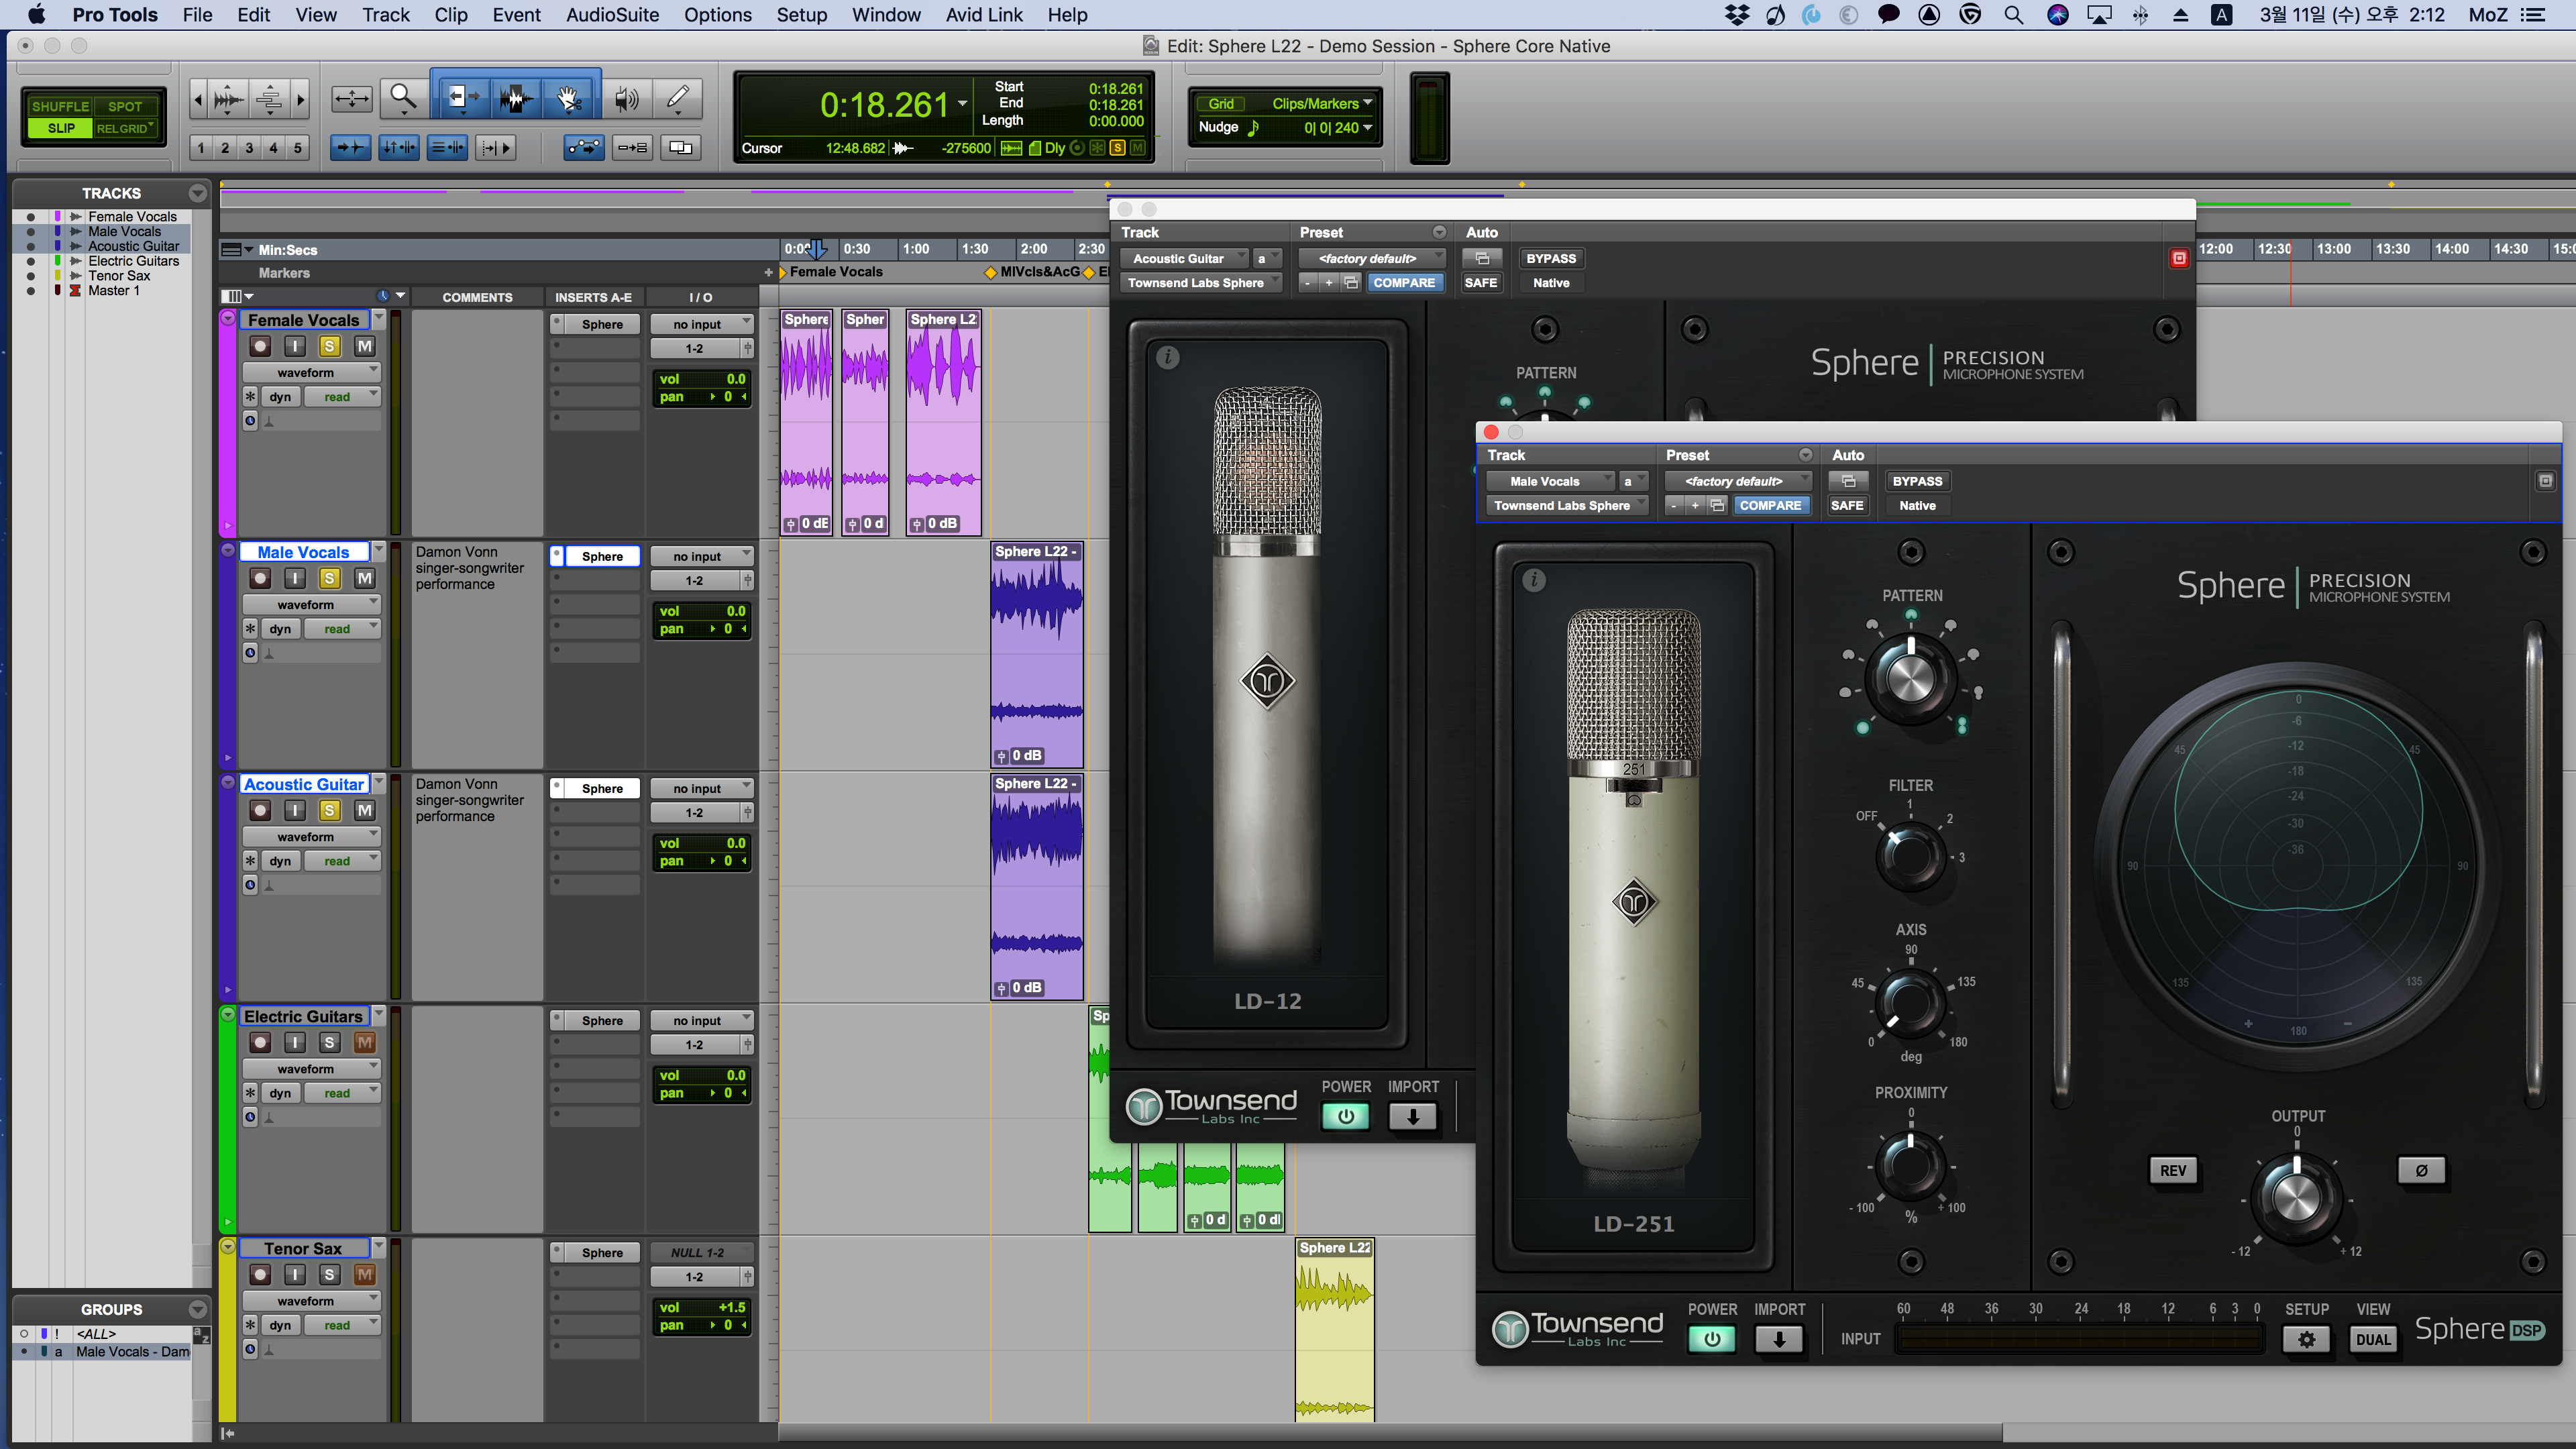Select the Selector waveform tool

click(x=516, y=98)
